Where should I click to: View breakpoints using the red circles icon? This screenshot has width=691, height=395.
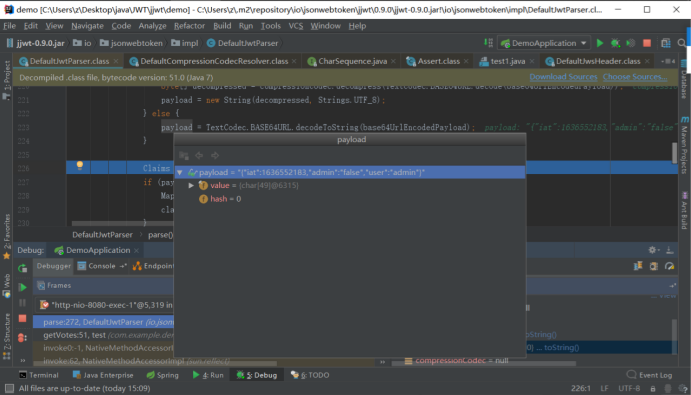pyautogui.click(x=22, y=338)
